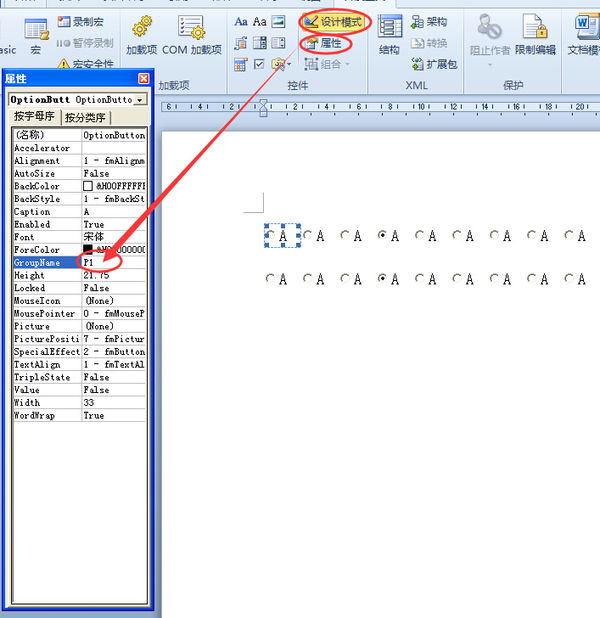Click Restrict Editing (限制编辑) icon

[x=535, y=26]
